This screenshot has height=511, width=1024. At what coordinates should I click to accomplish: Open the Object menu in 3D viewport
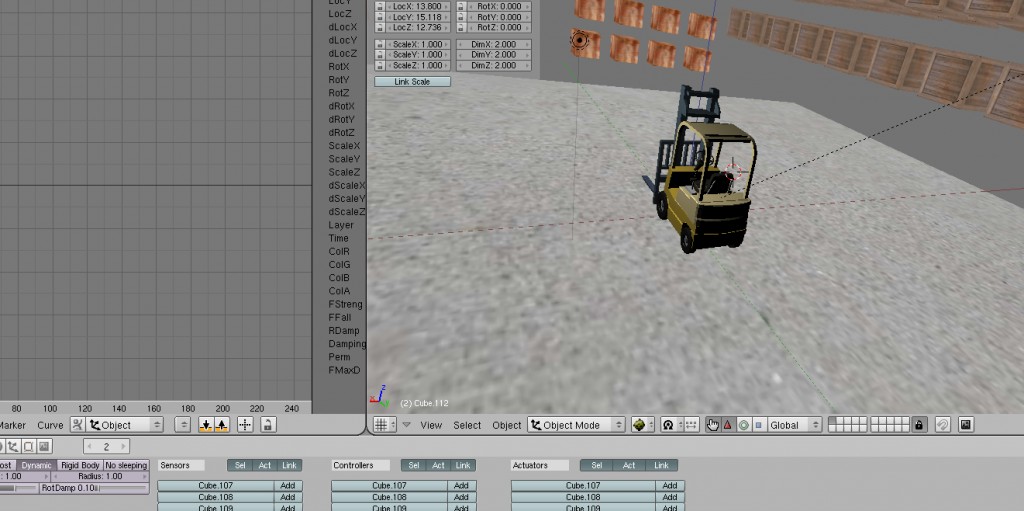pos(507,425)
